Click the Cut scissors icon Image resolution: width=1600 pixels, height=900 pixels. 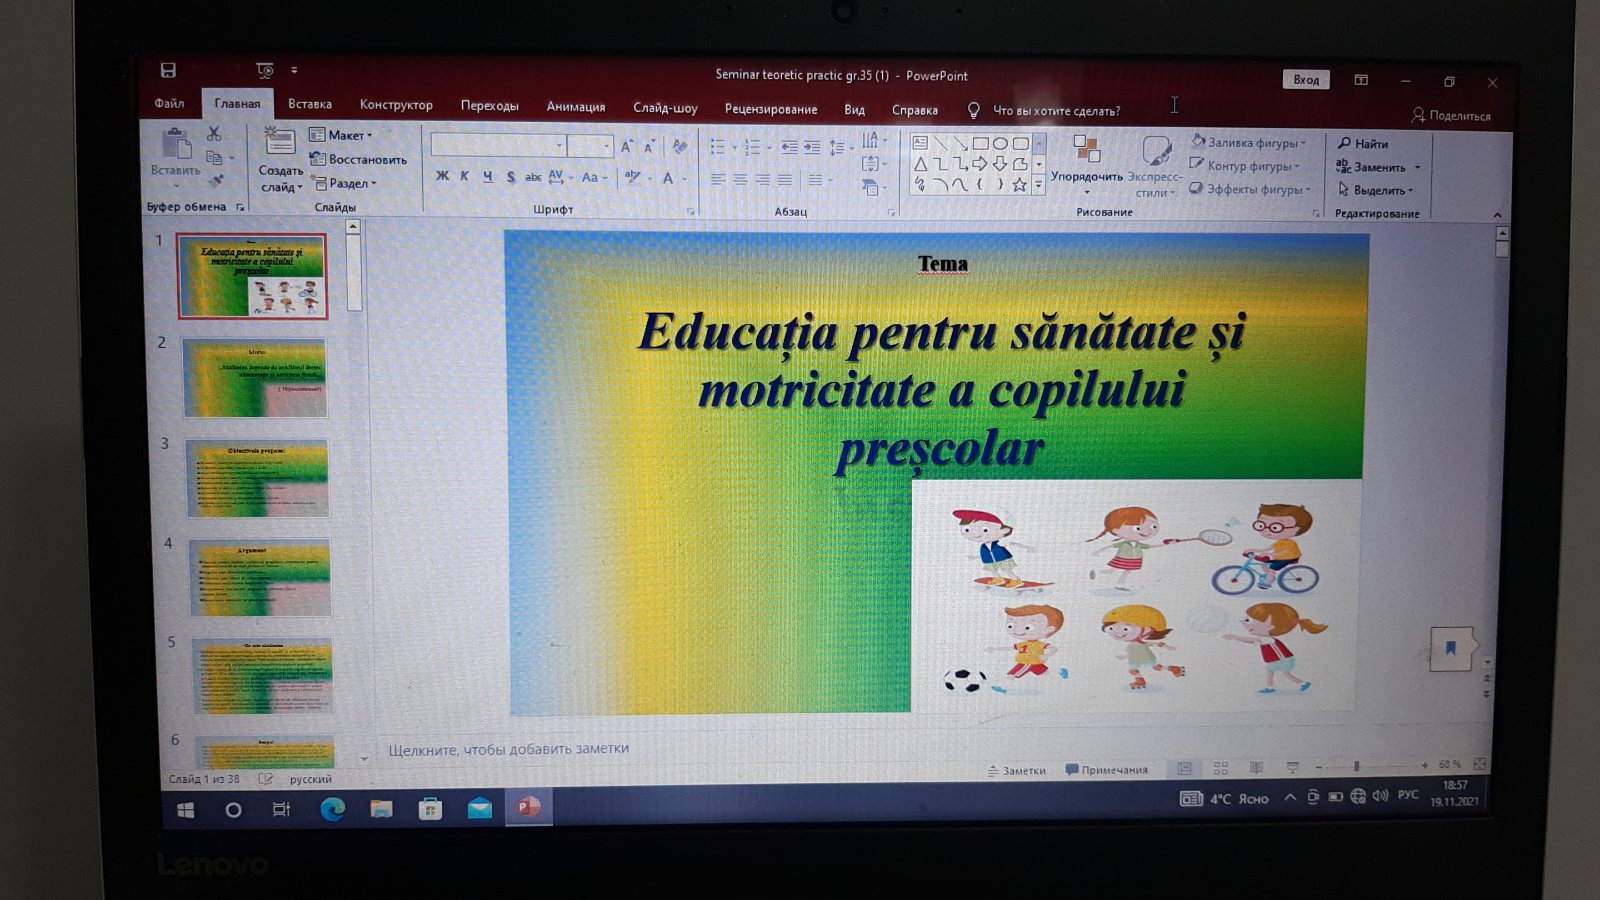click(x=214, y=134)
